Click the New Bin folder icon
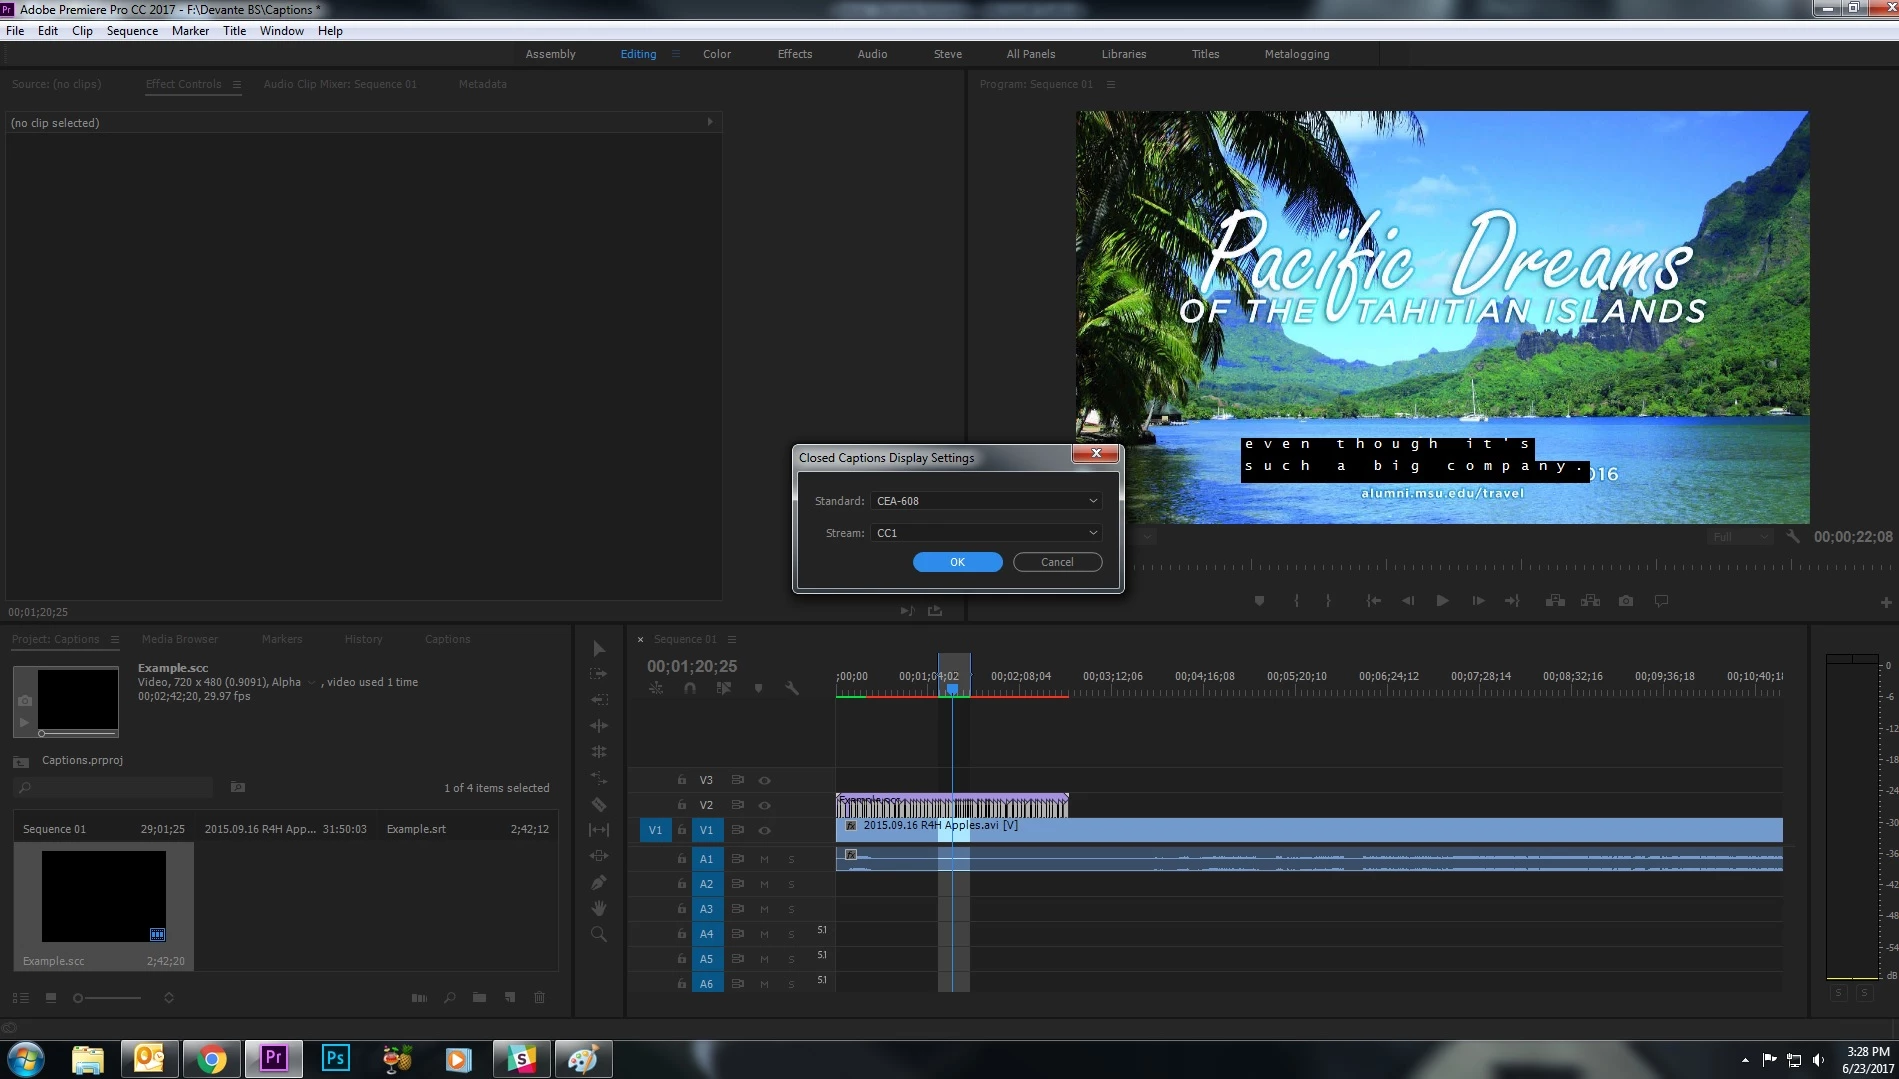1899x1079 pixels. pos(480,997)
